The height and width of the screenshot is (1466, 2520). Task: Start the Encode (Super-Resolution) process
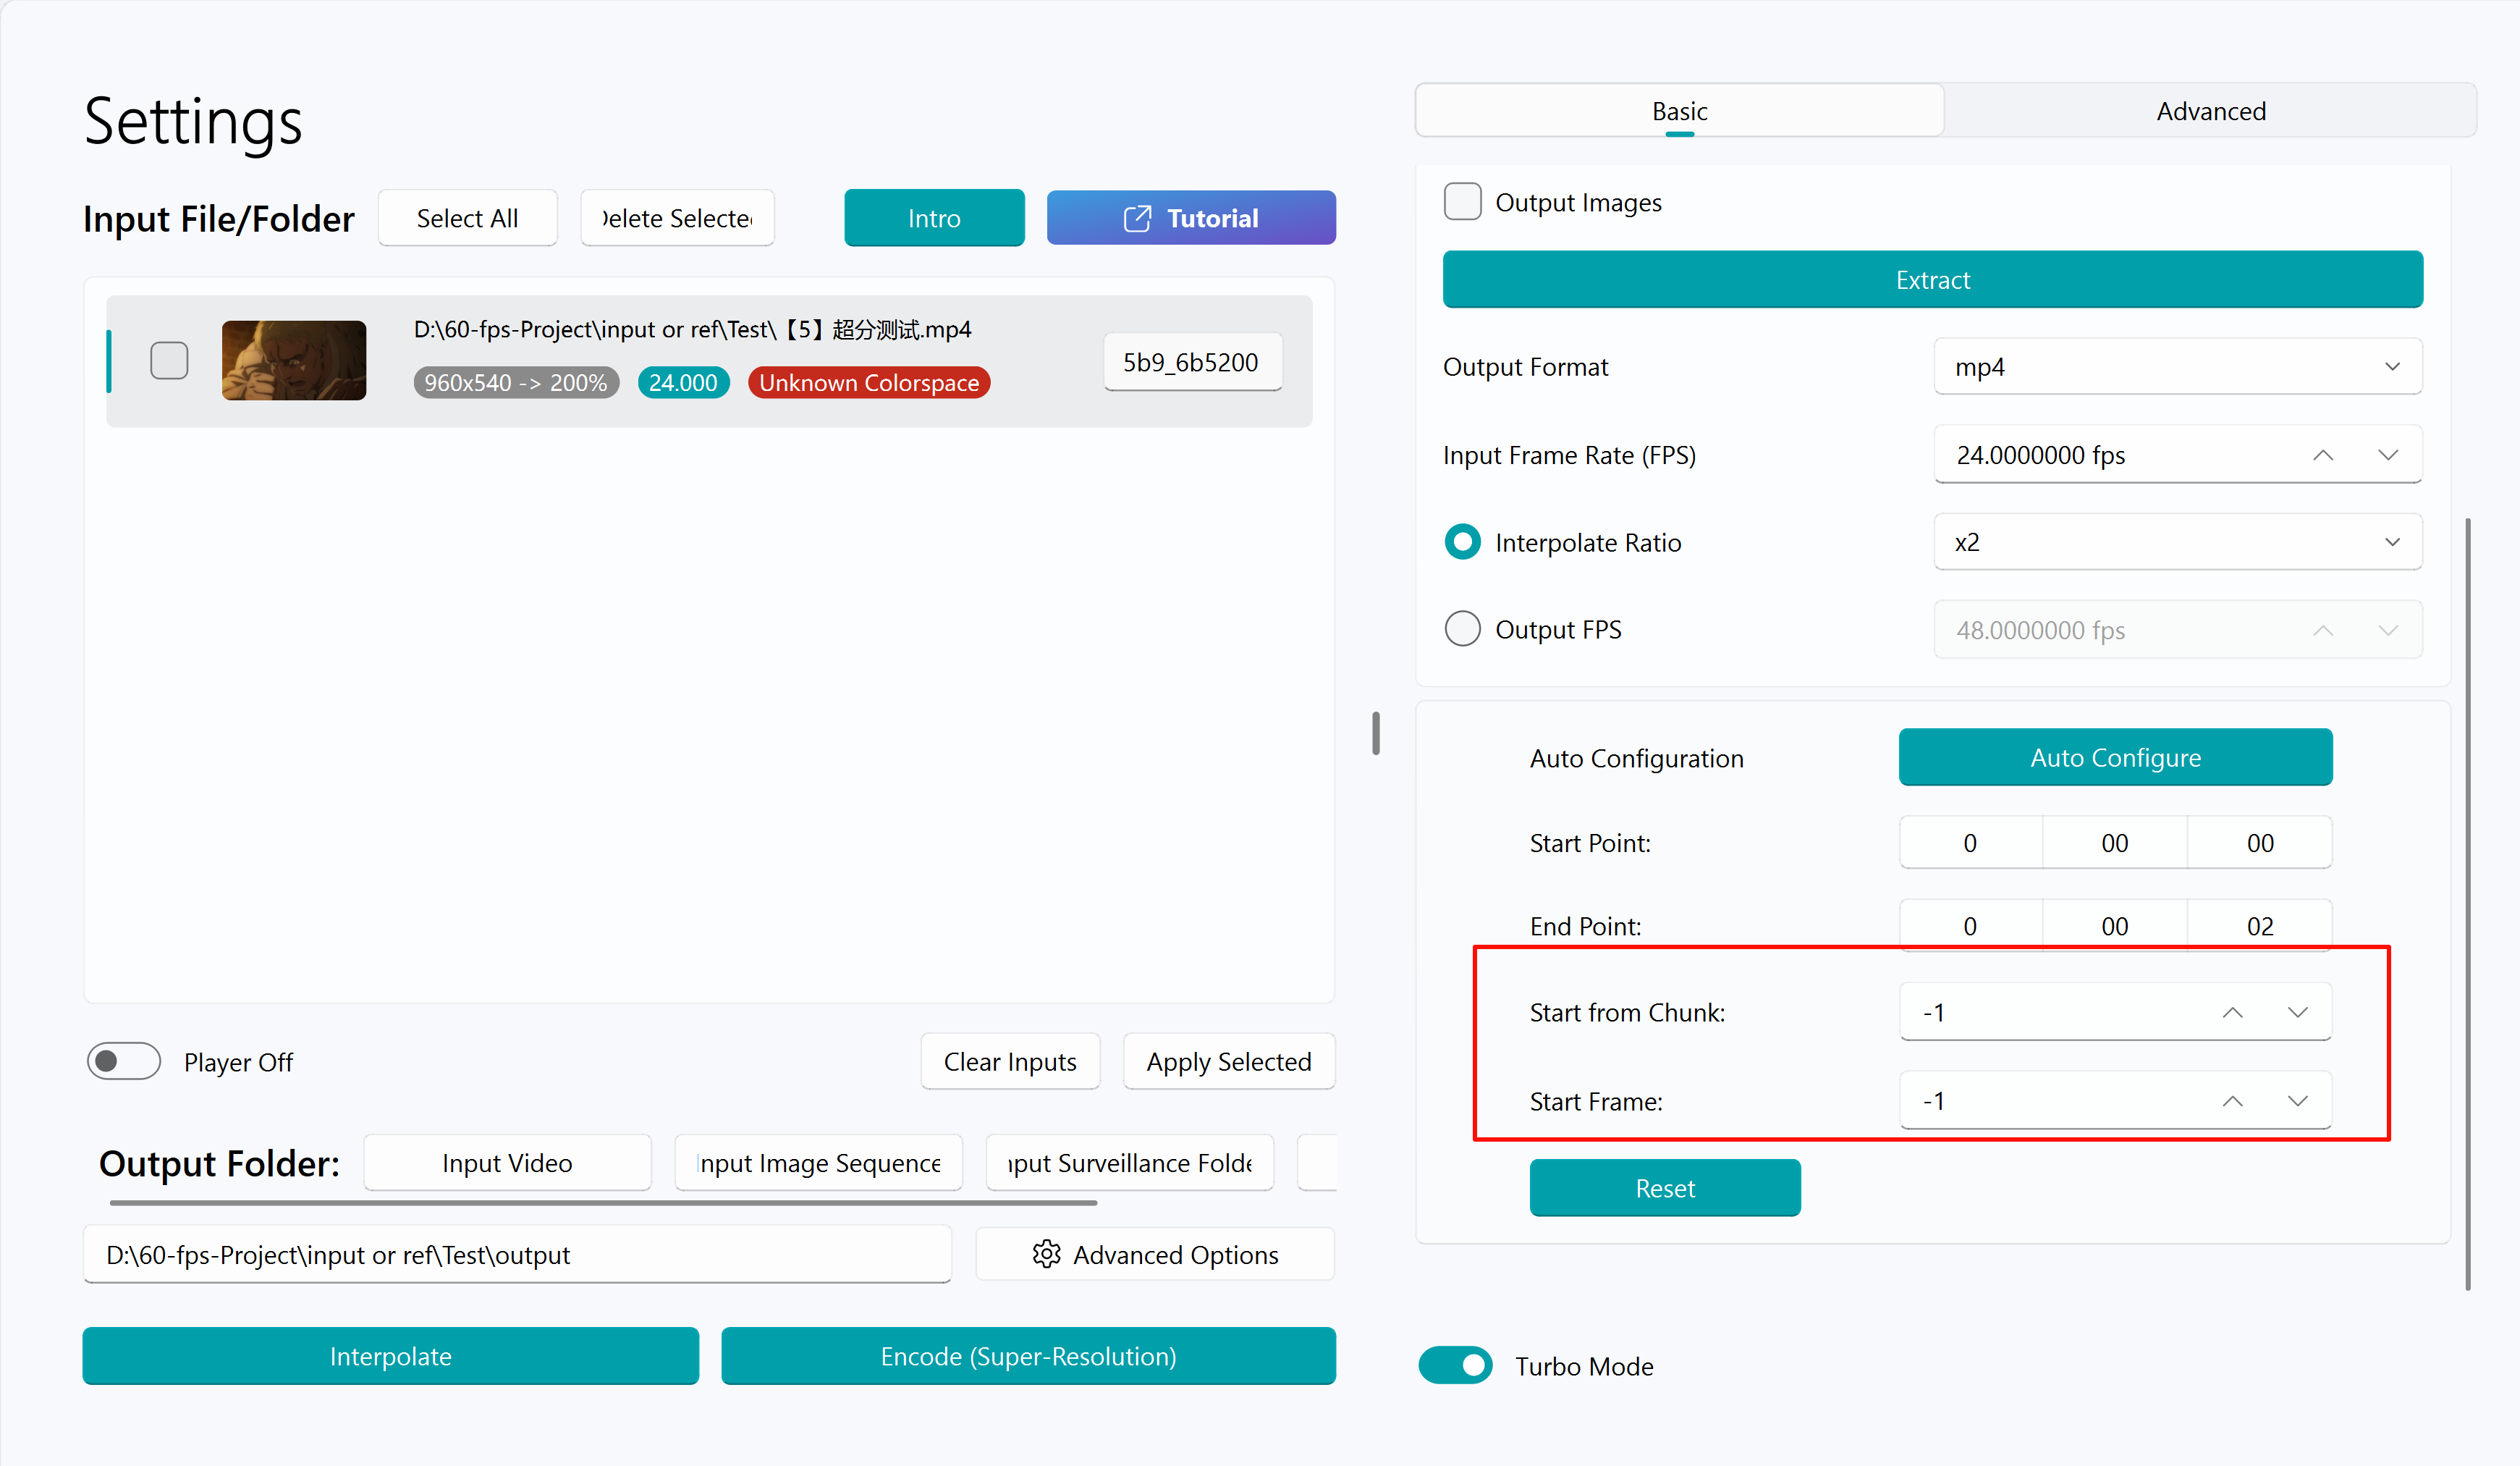[1028, 1356]
